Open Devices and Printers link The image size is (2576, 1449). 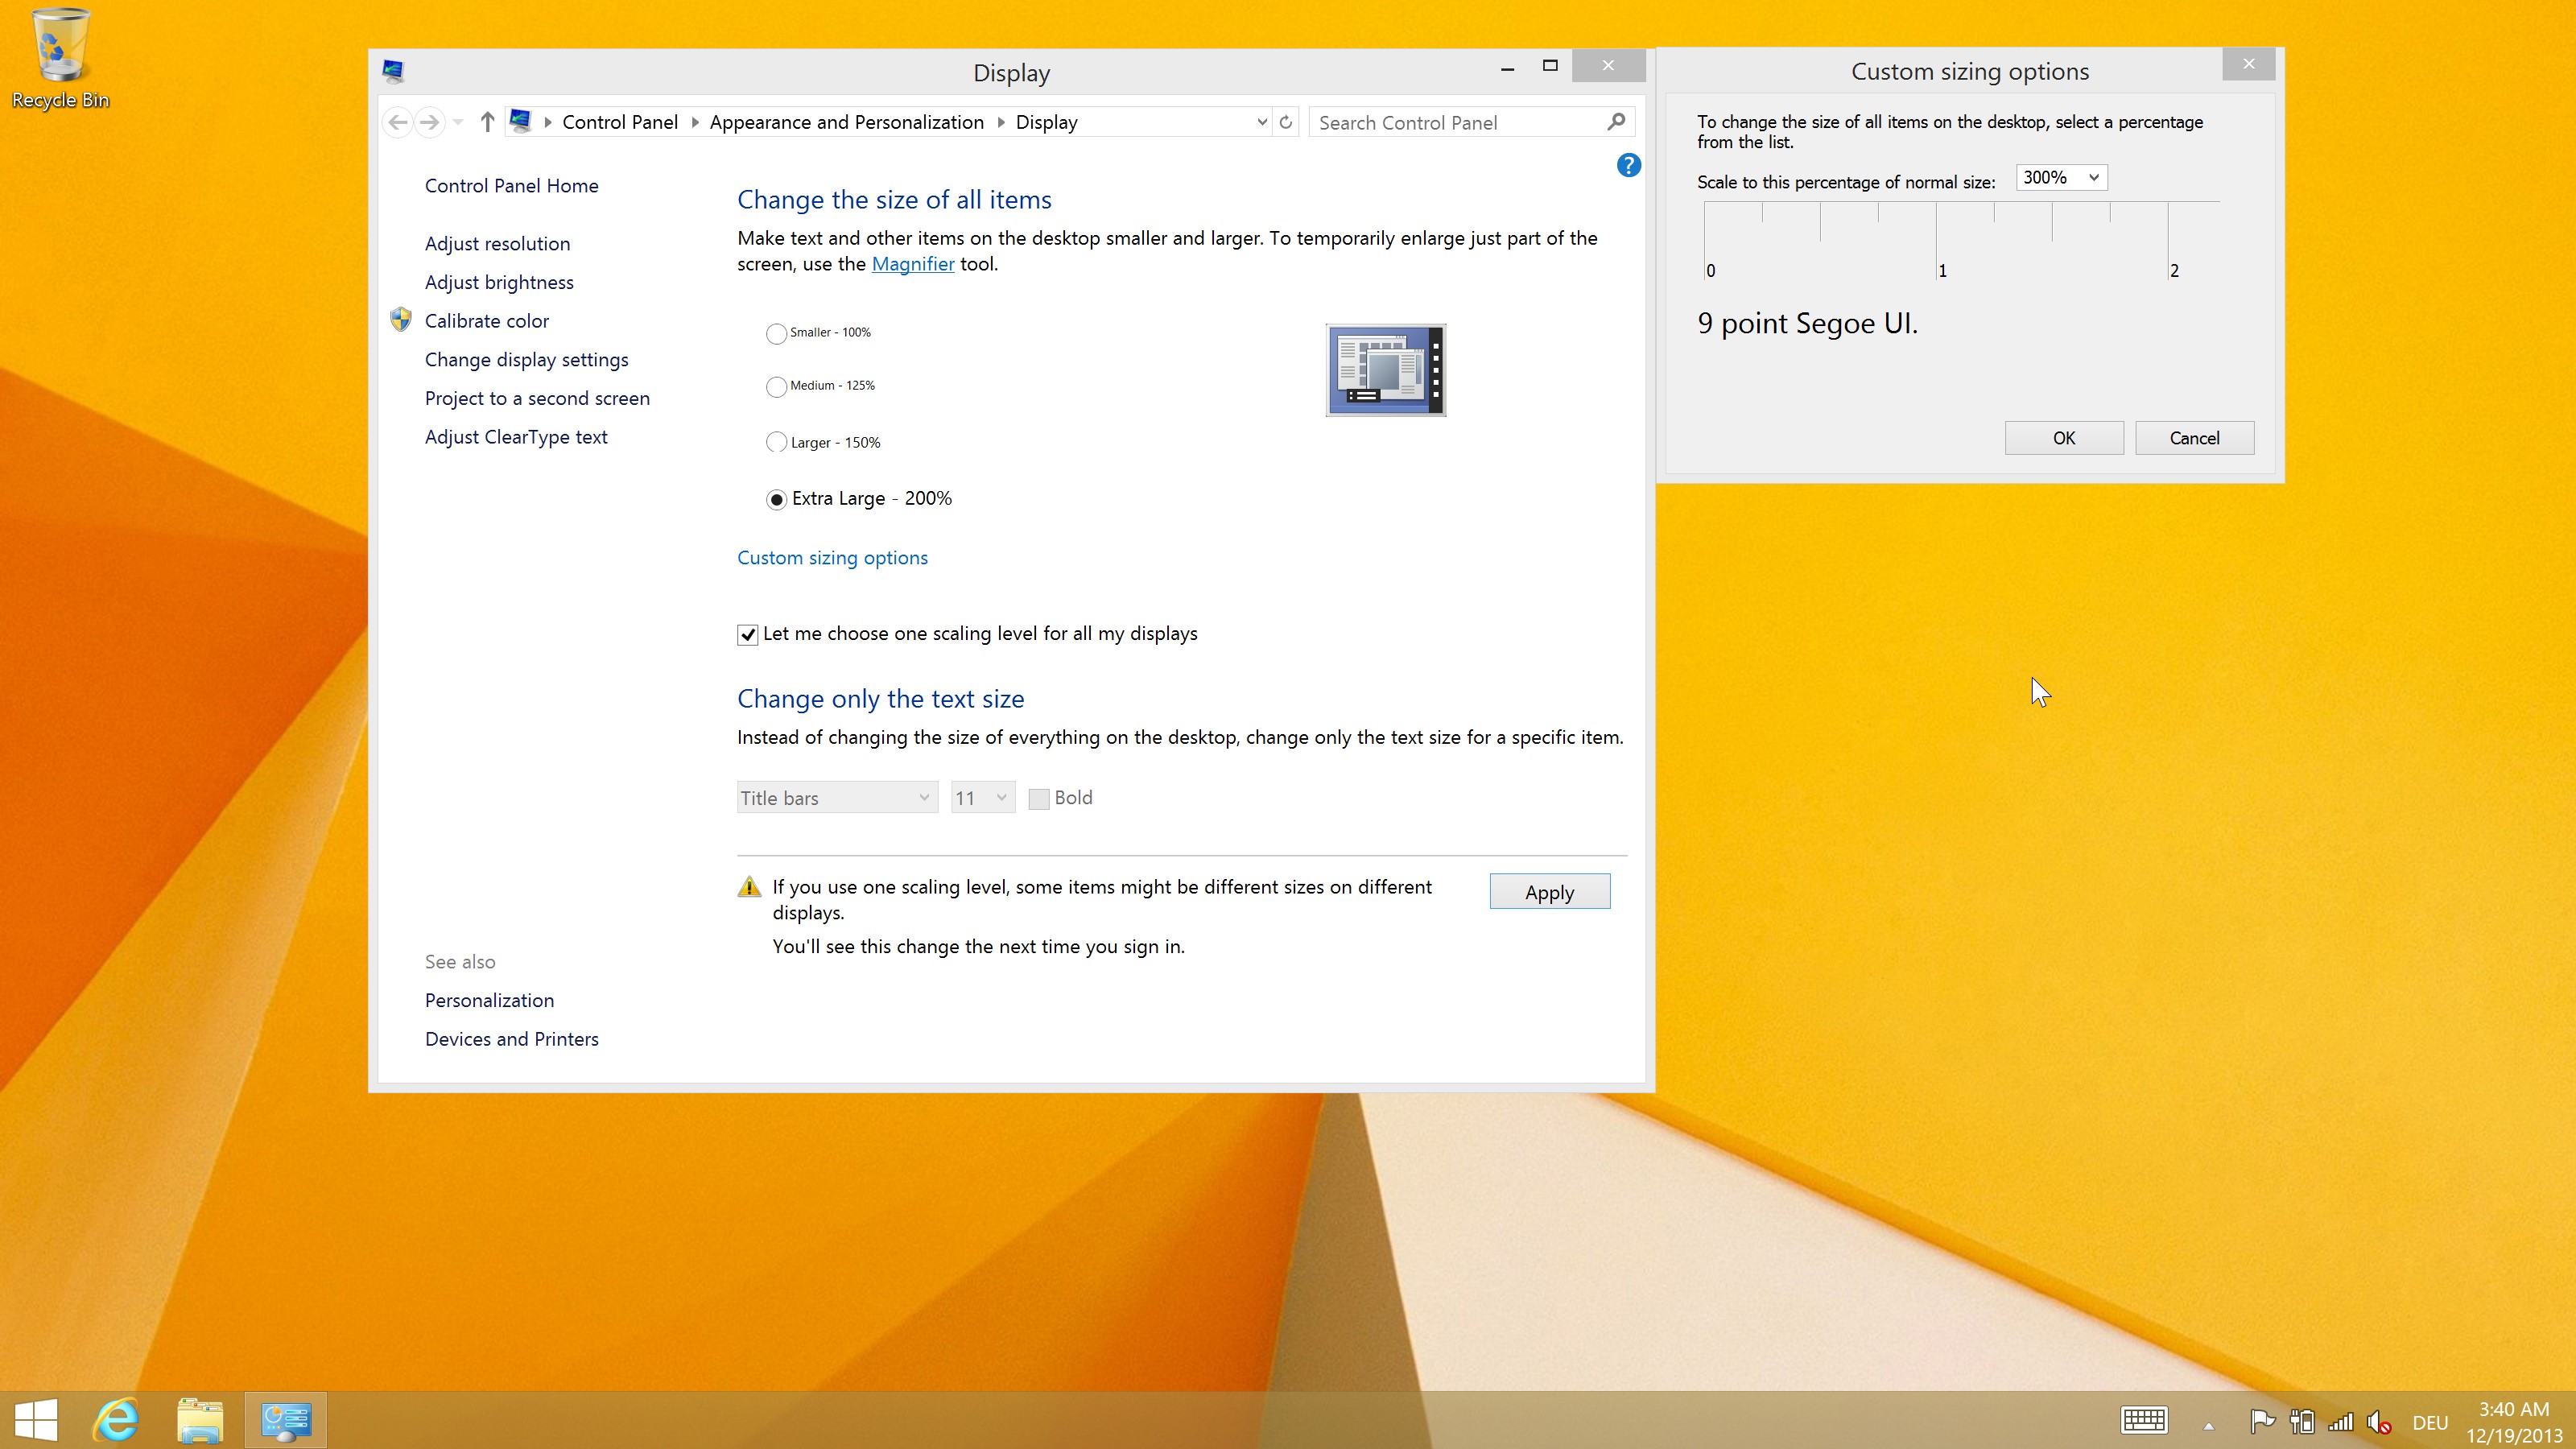[x=511, y=1039]
